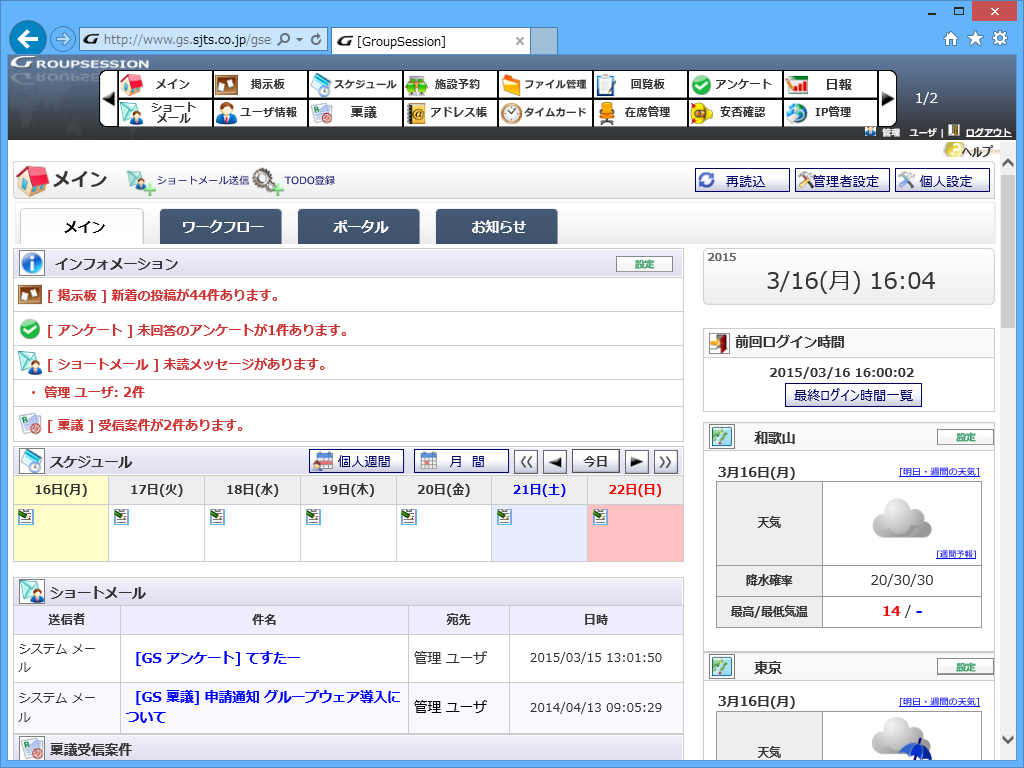This screenshot has width=1024, height=768.
Task: Switch to the ポータル tab
Action: [x=358, y=226]
